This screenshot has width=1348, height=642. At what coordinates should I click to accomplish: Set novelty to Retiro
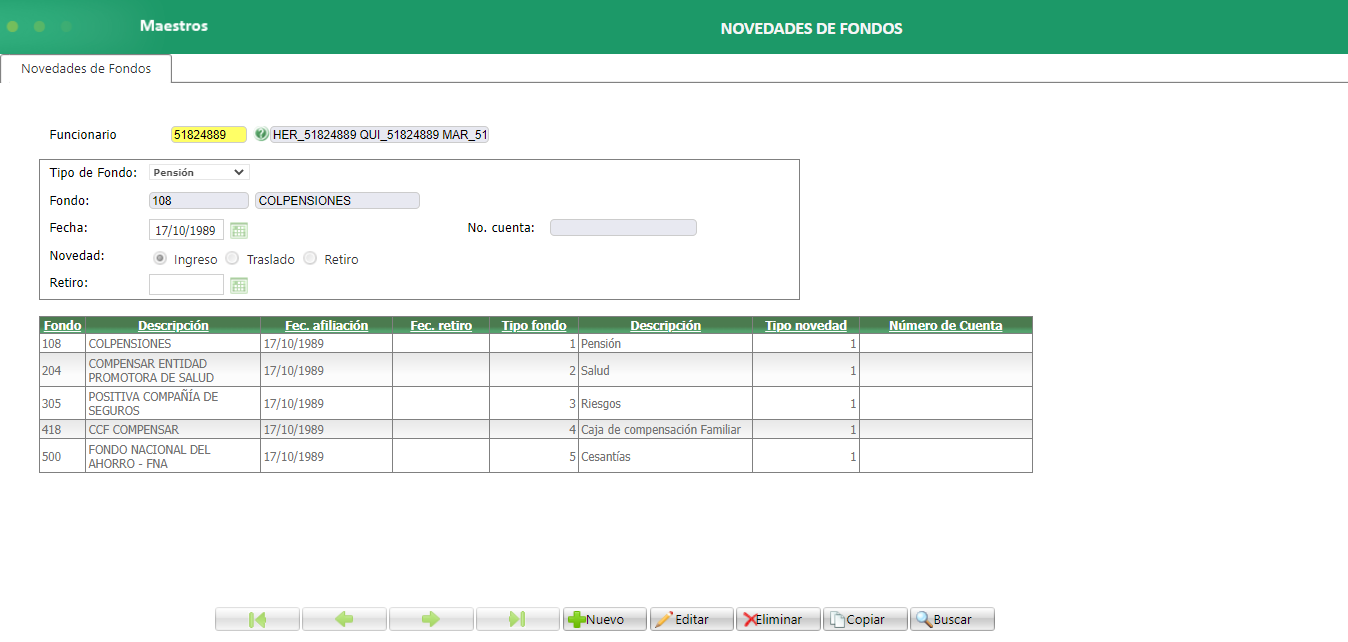pos(310,258)
